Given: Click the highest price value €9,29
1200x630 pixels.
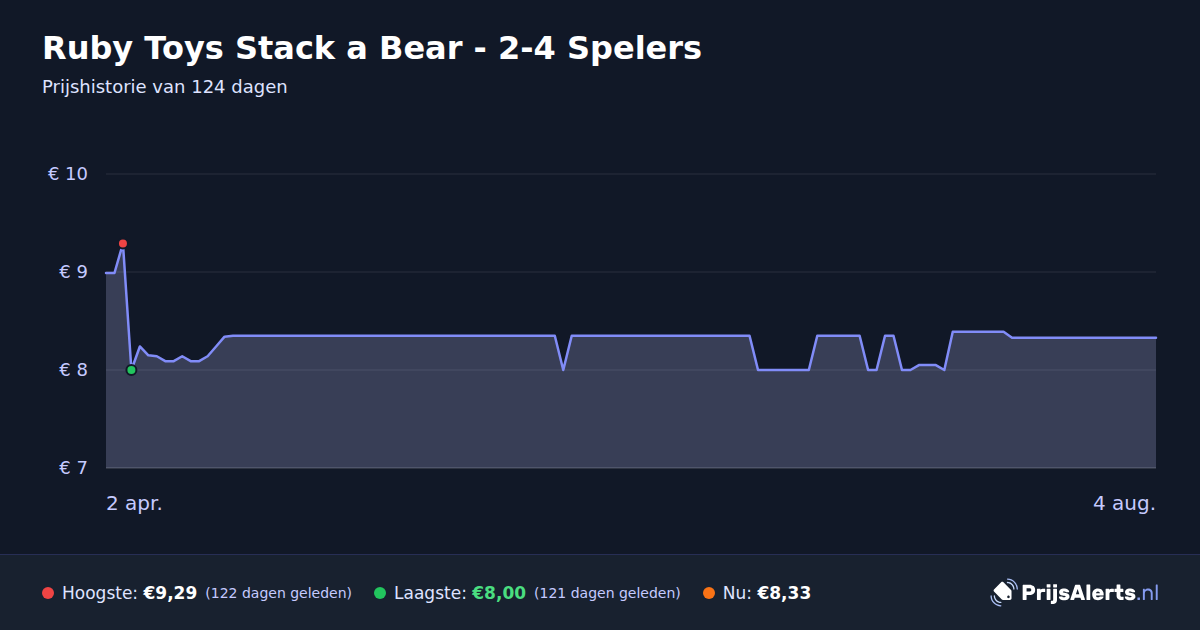Looking at the screenshot, I should pos(170,593).
